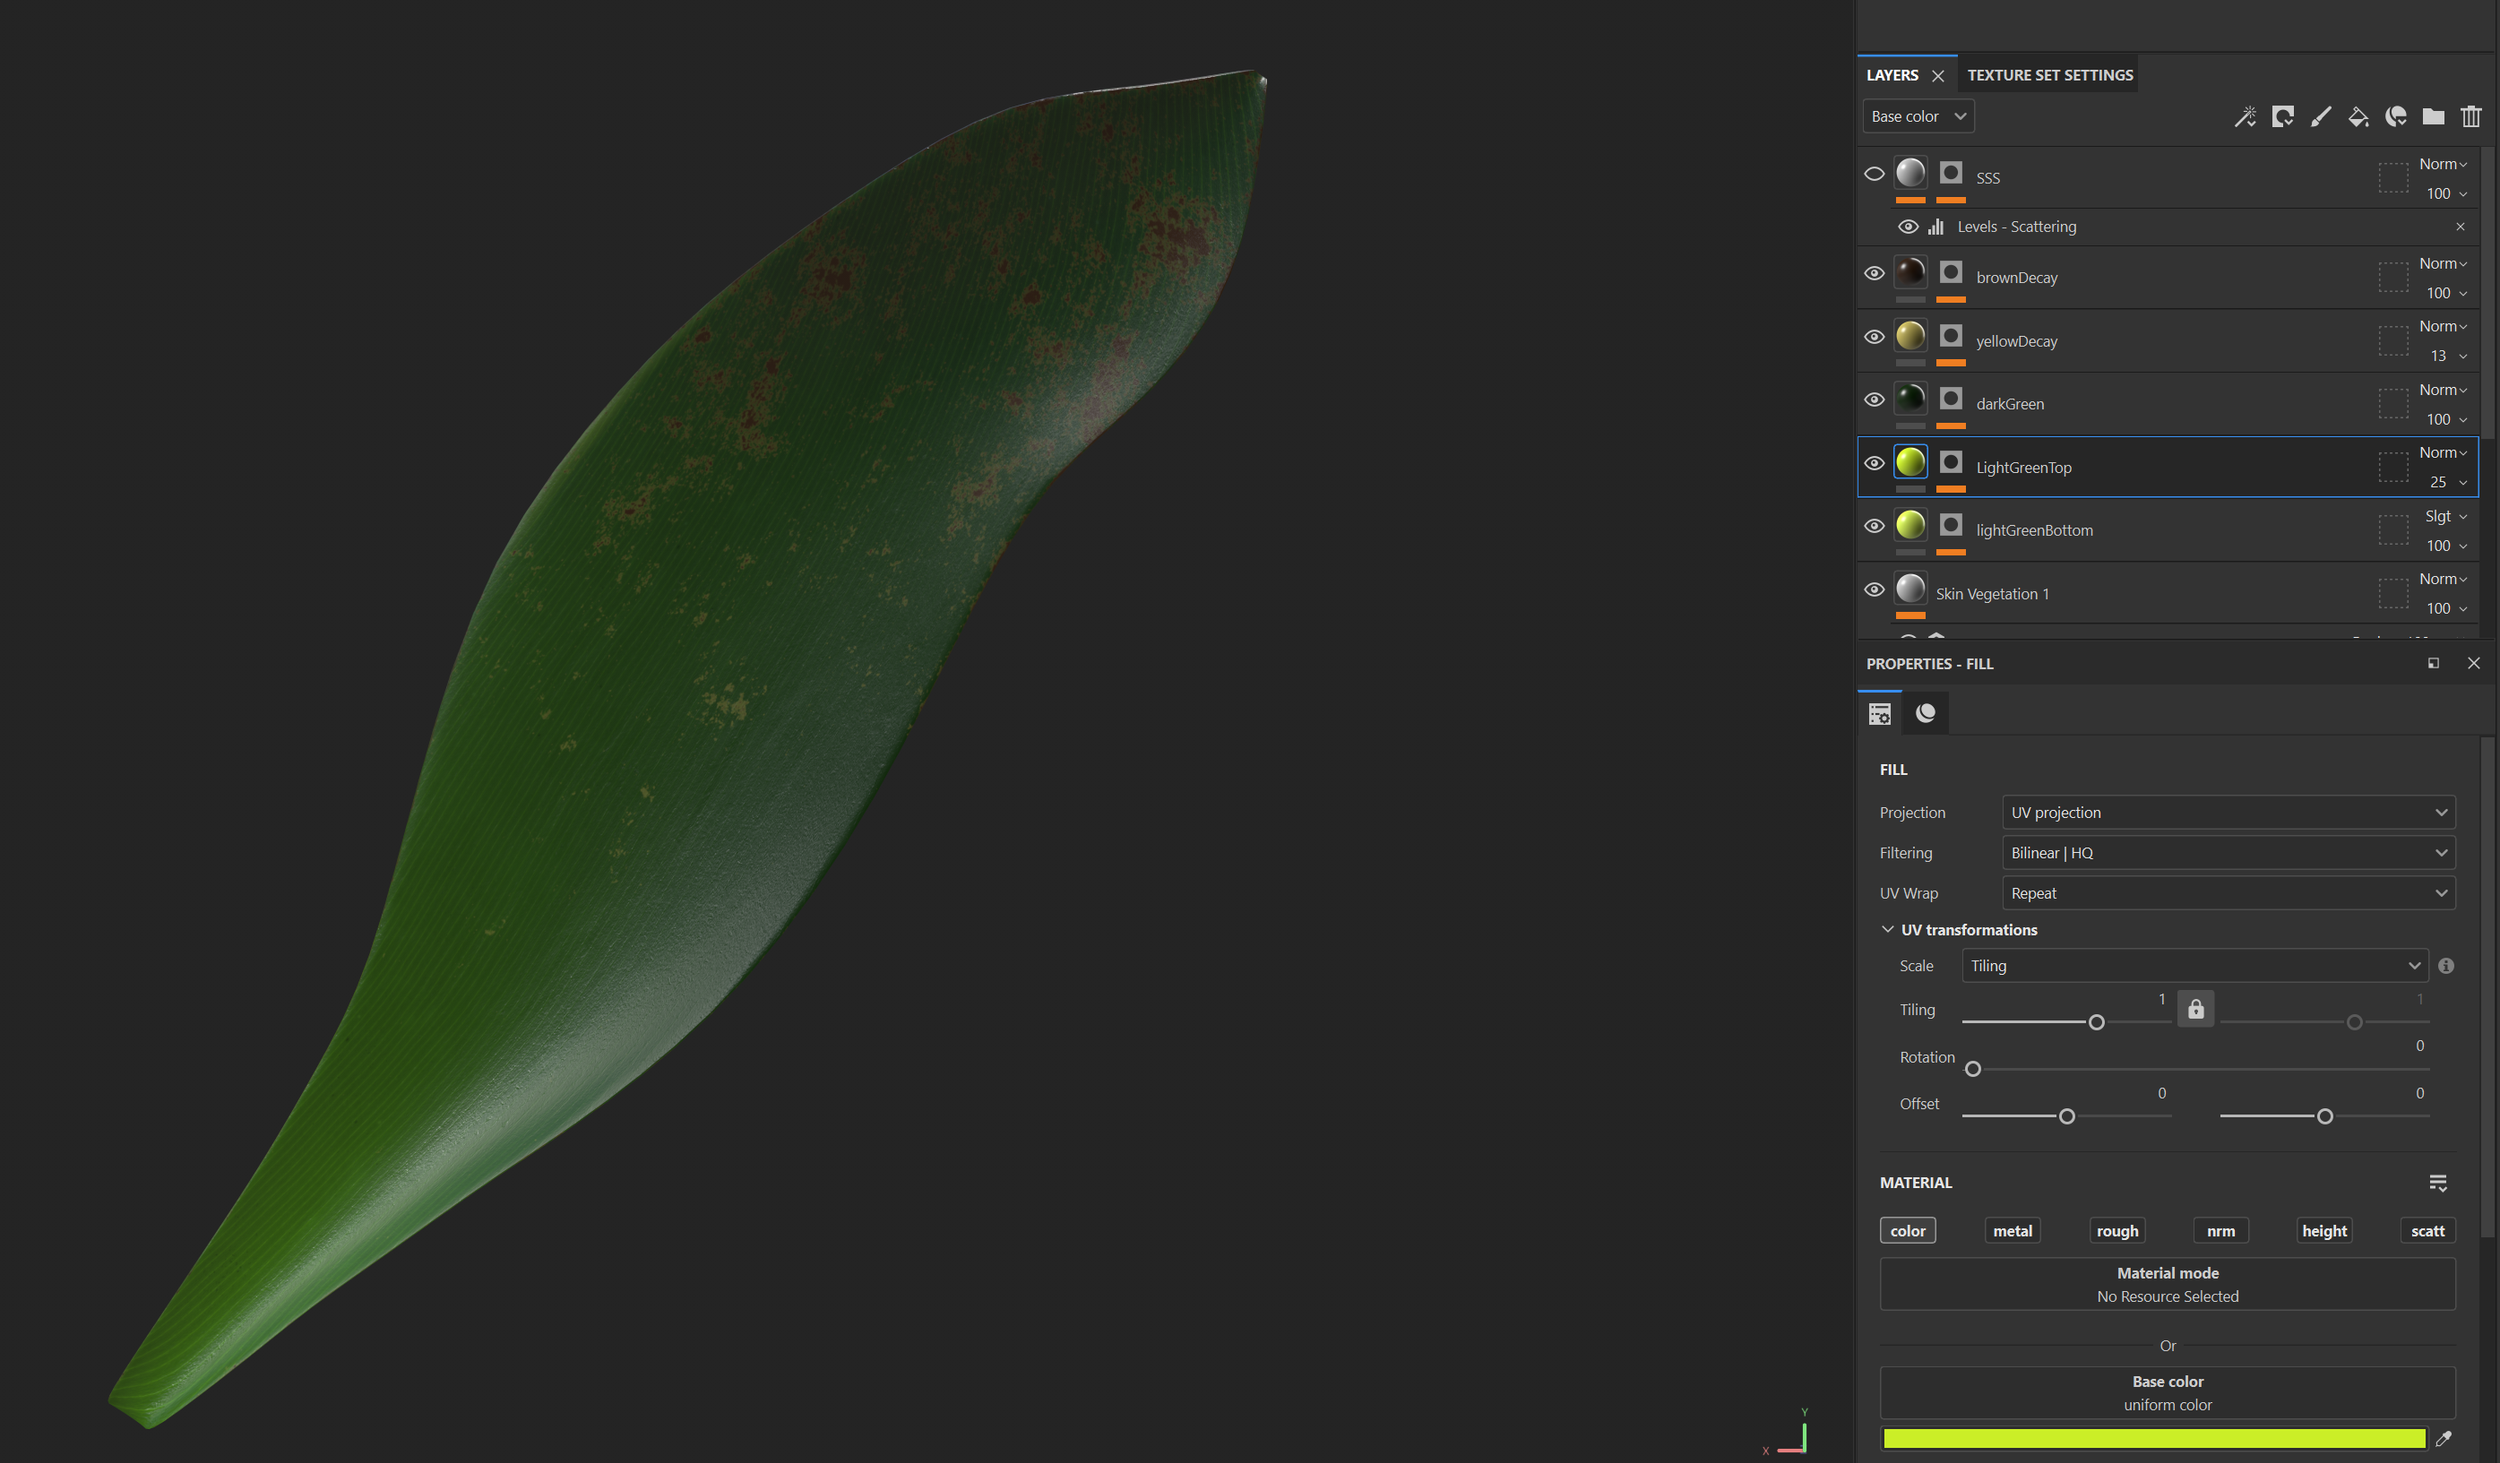
Task: Hide the Levels - Scattering effect
Action: click(x=1908, y=227)
